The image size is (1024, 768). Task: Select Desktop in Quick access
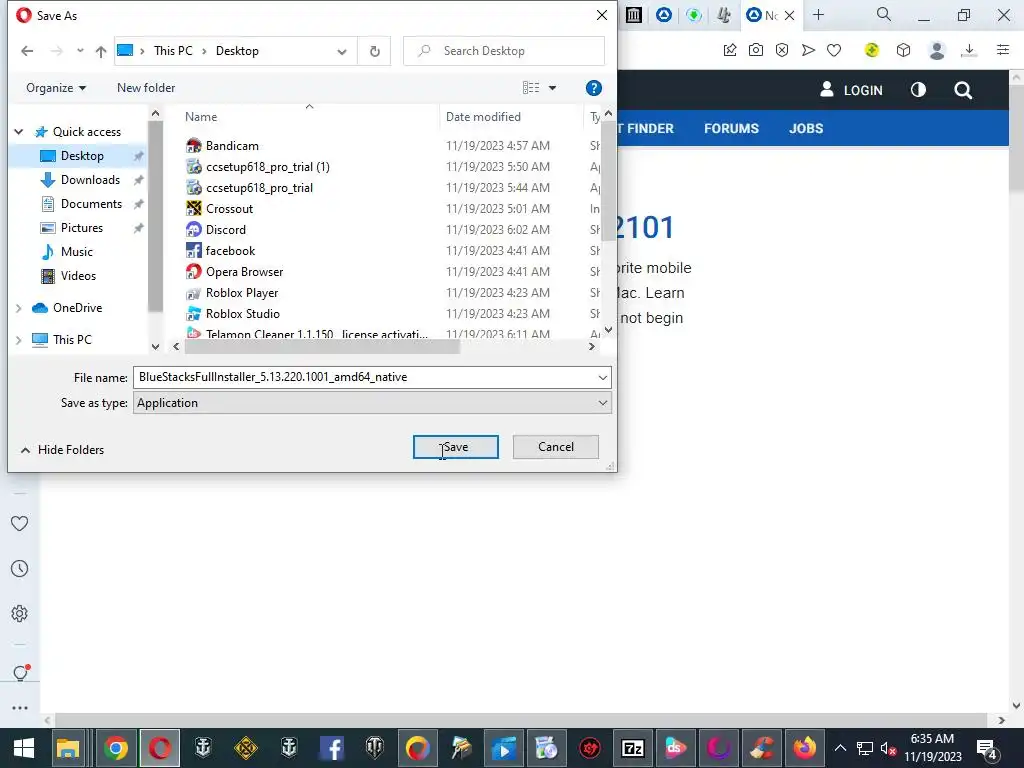[82, 156]
